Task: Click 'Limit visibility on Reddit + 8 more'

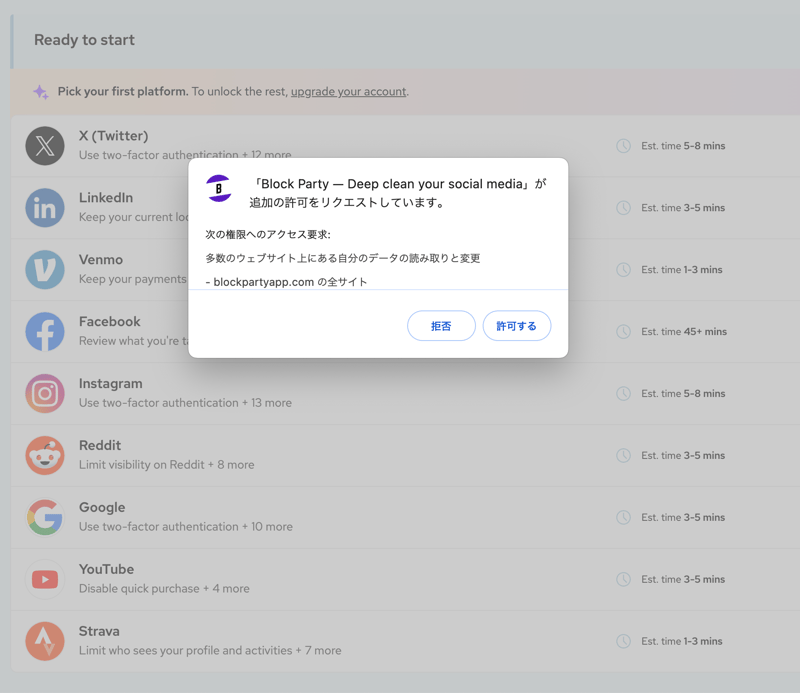Action: (x=166, y=465)
